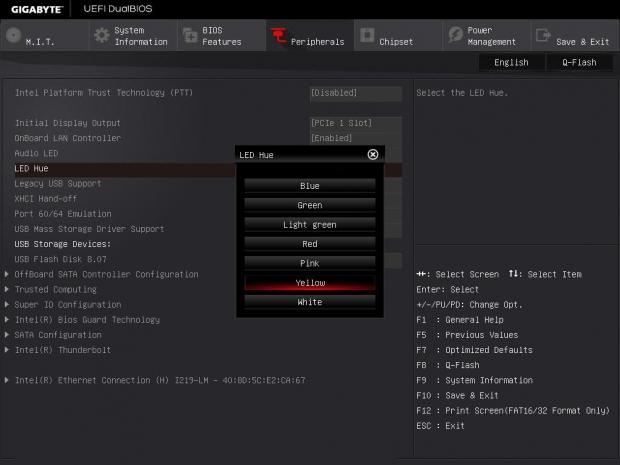Expand the Trusted Computing arrow
Viewport: 620px width, 465px height.
[7, 289]
